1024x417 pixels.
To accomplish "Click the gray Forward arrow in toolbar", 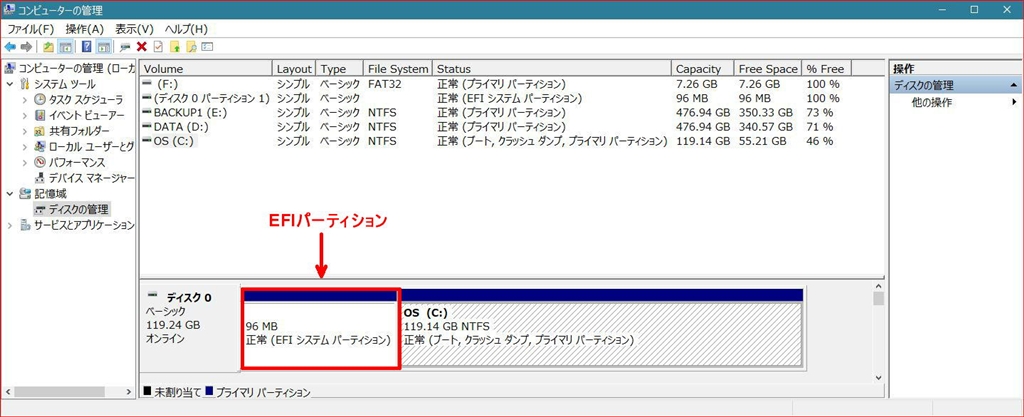I will 26,47.
